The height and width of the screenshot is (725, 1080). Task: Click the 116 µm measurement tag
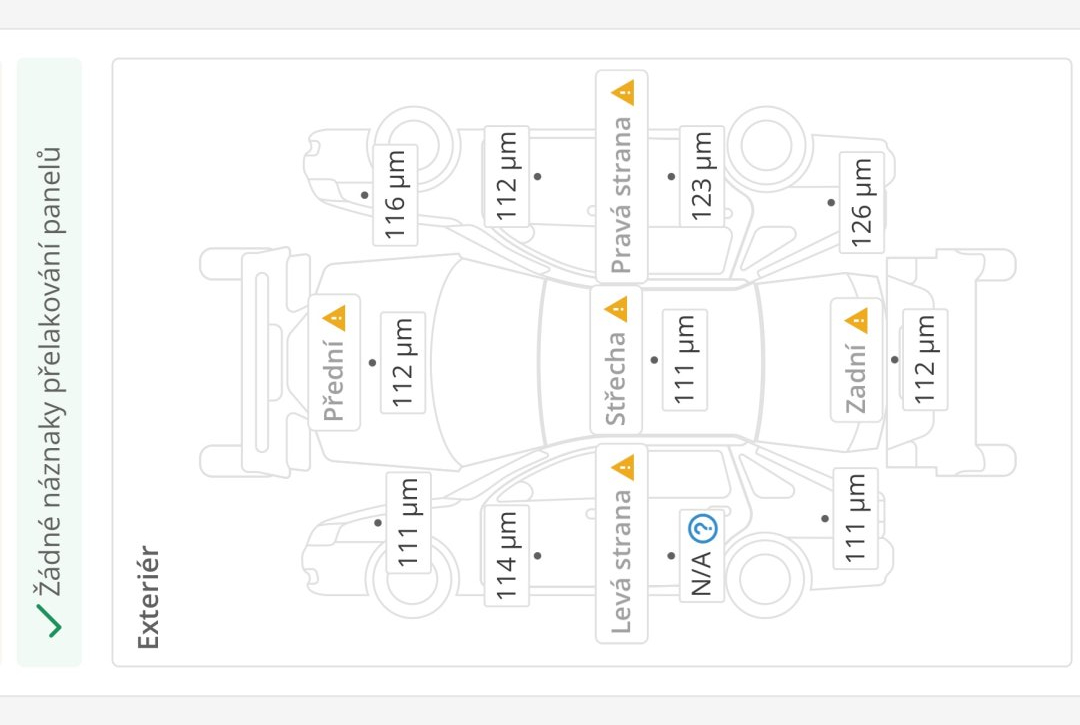click(x=396, y=196)
